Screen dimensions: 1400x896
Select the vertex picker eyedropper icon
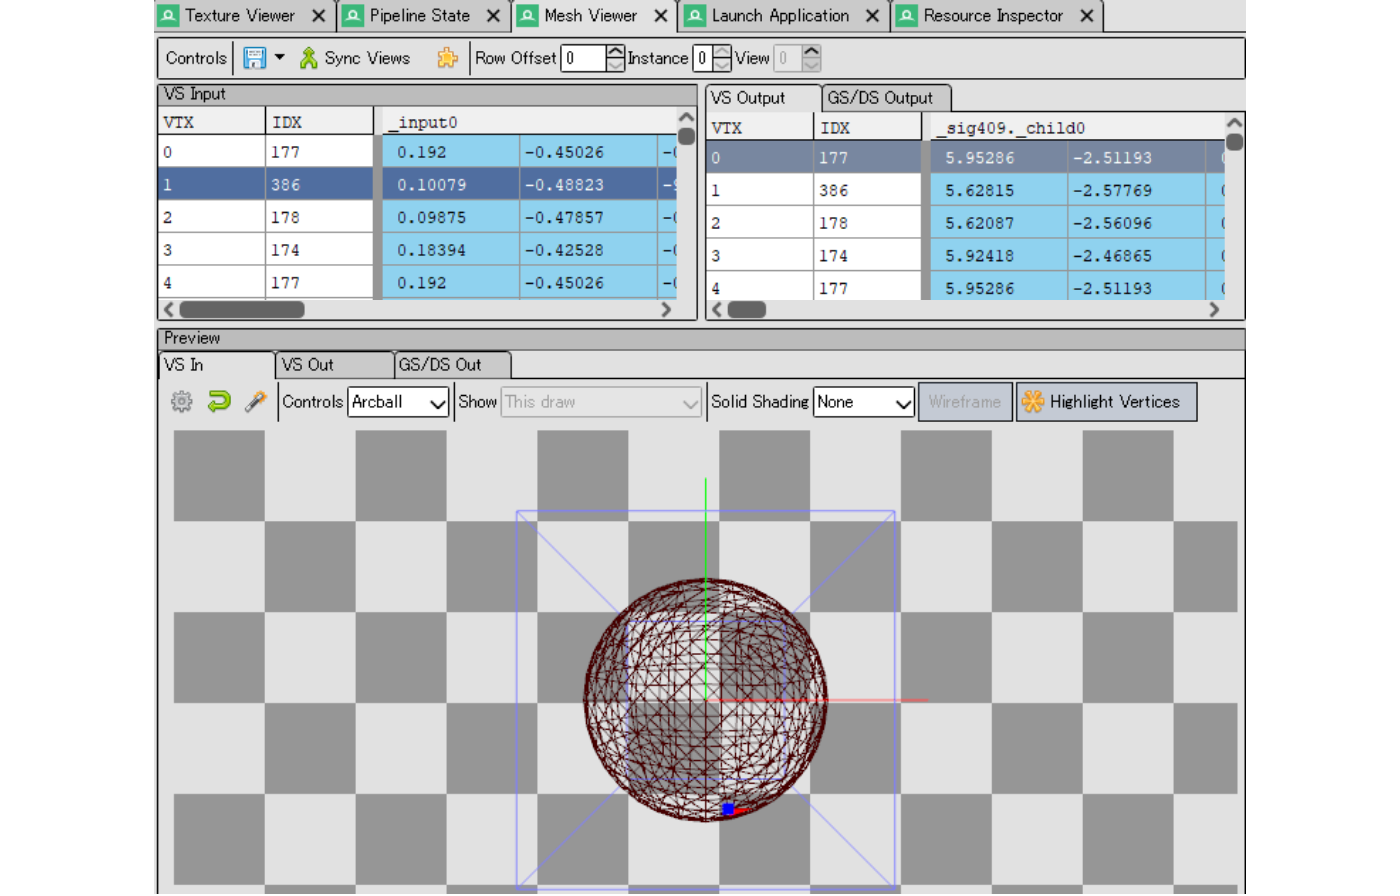(253, 402)
